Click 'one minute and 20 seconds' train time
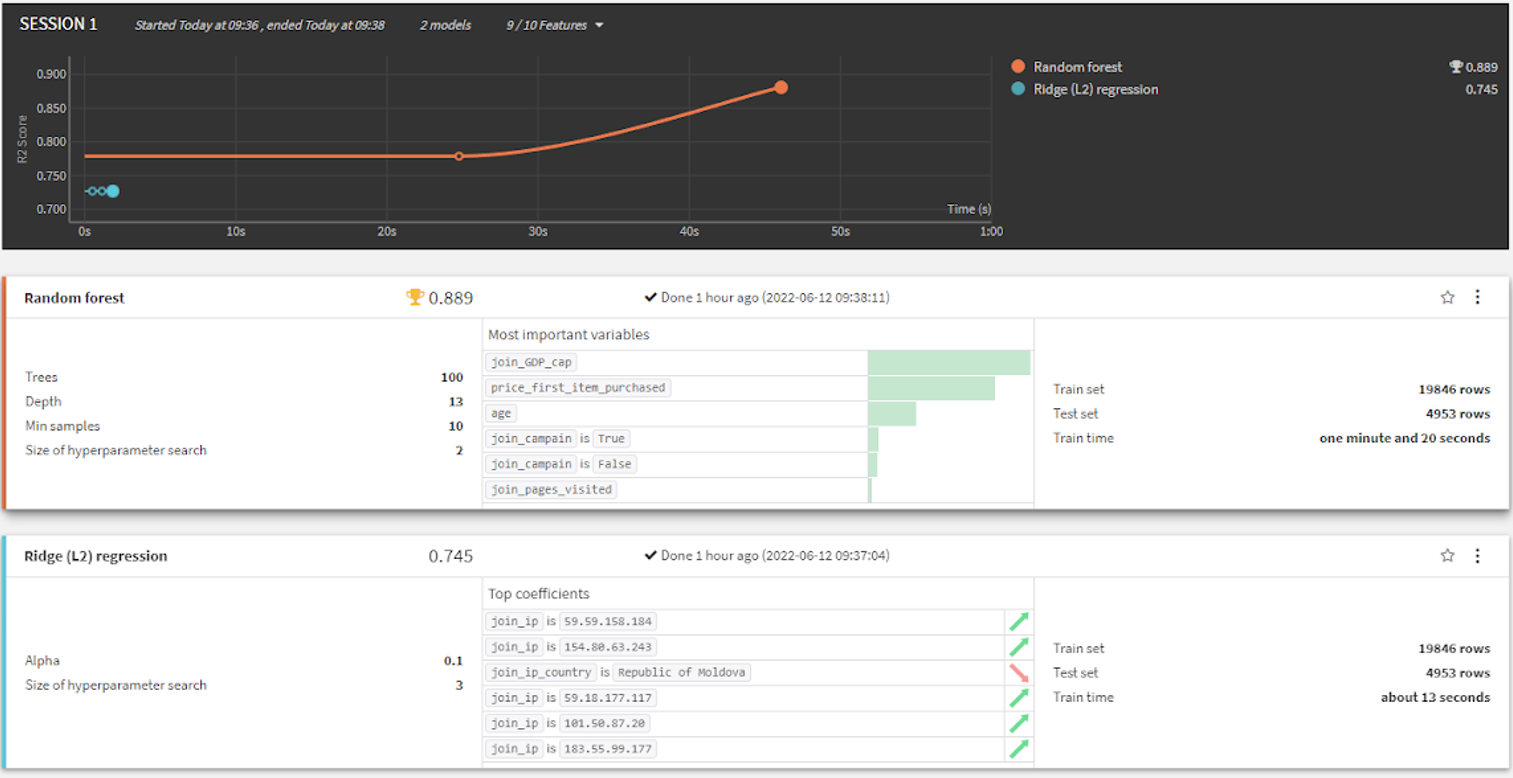1513x778 pixels. (x=1405, y=438)
